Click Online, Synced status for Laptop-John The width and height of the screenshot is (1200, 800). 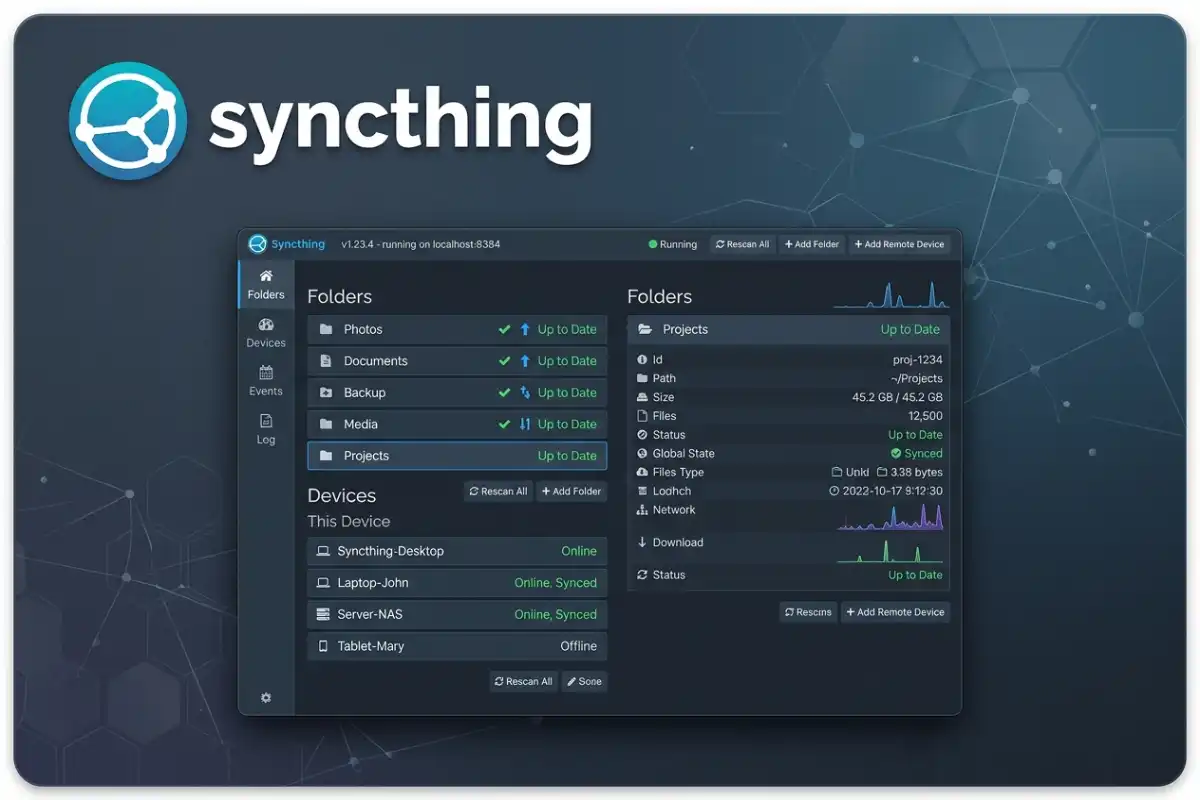pyautogui.click(x=555, y=583)
